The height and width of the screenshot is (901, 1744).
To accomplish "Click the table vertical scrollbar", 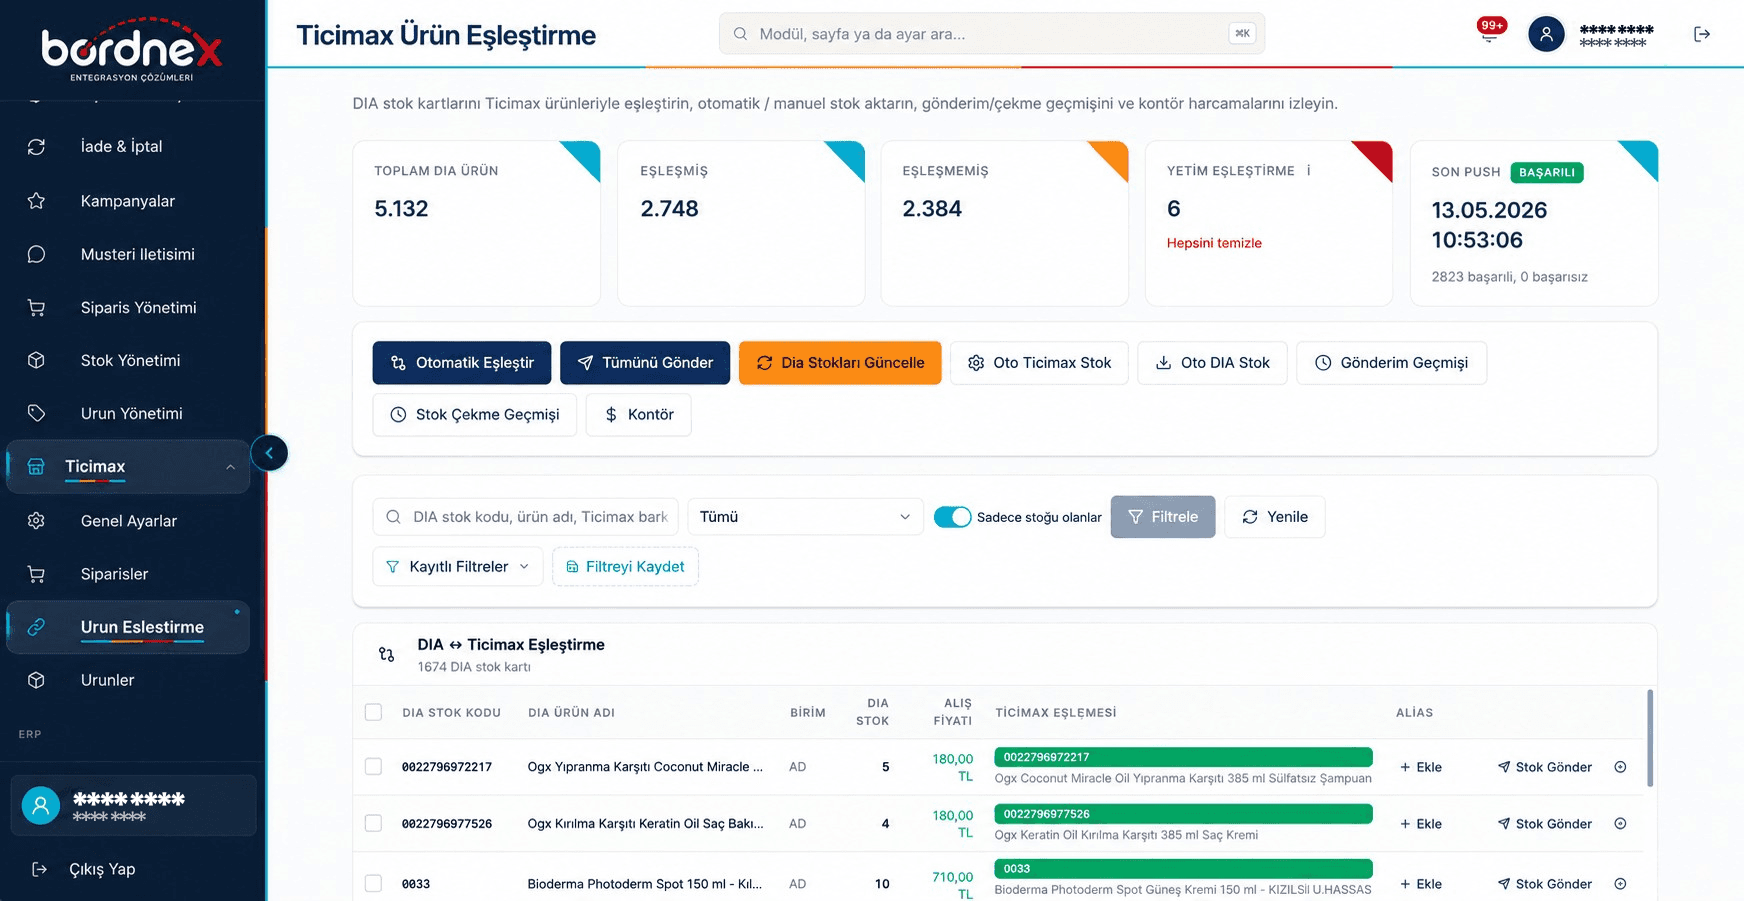I will pos(1650,738).
